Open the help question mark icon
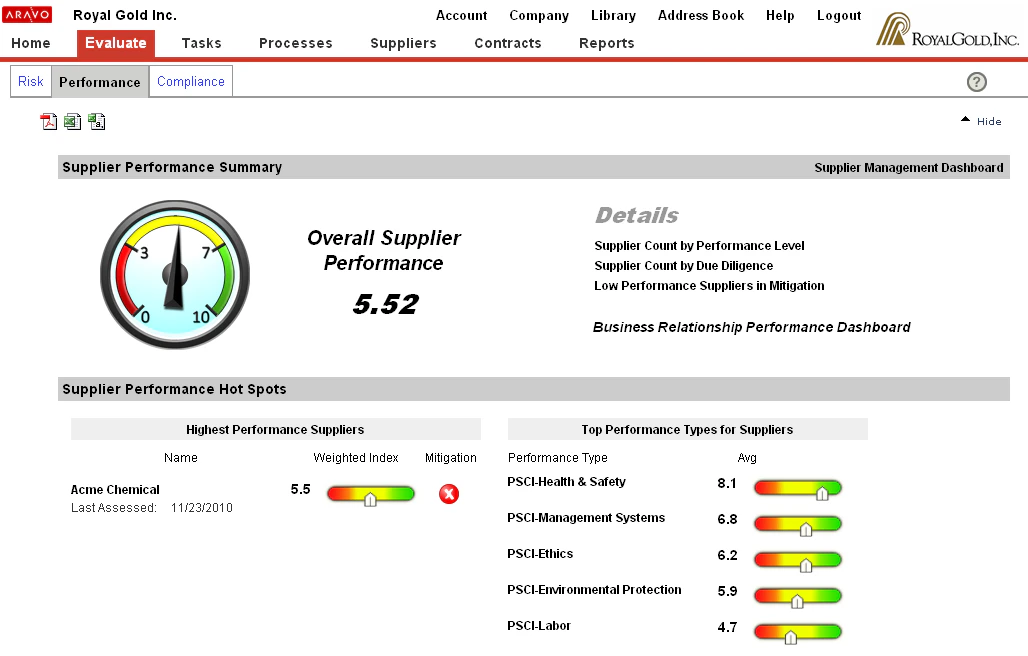 coord(977,81)
